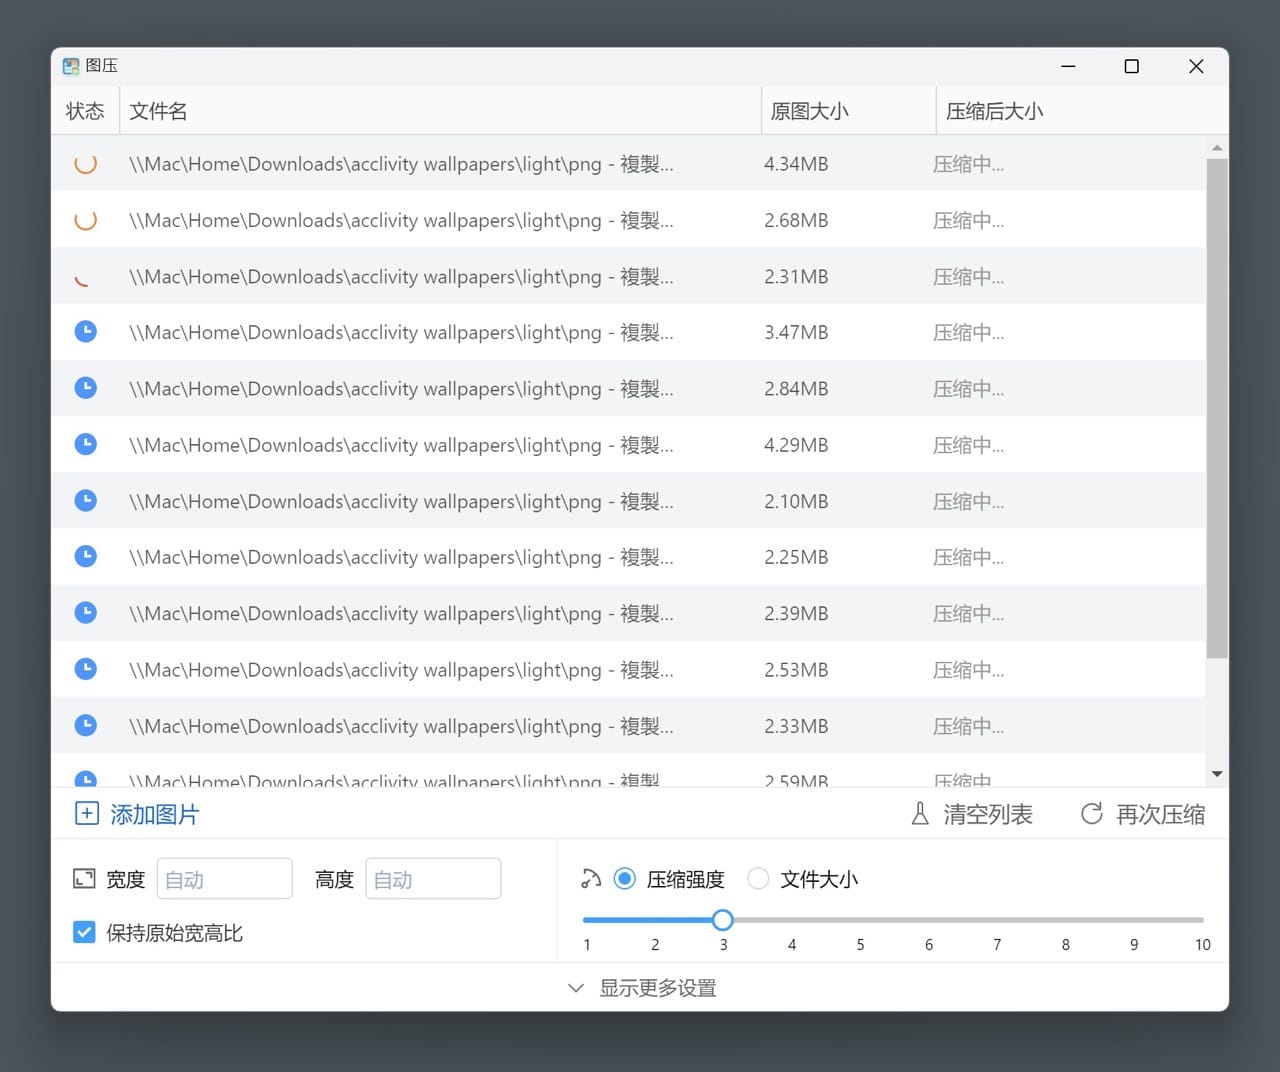Click the spinner icon in the 4.34MB row

(x=86, y=163)
